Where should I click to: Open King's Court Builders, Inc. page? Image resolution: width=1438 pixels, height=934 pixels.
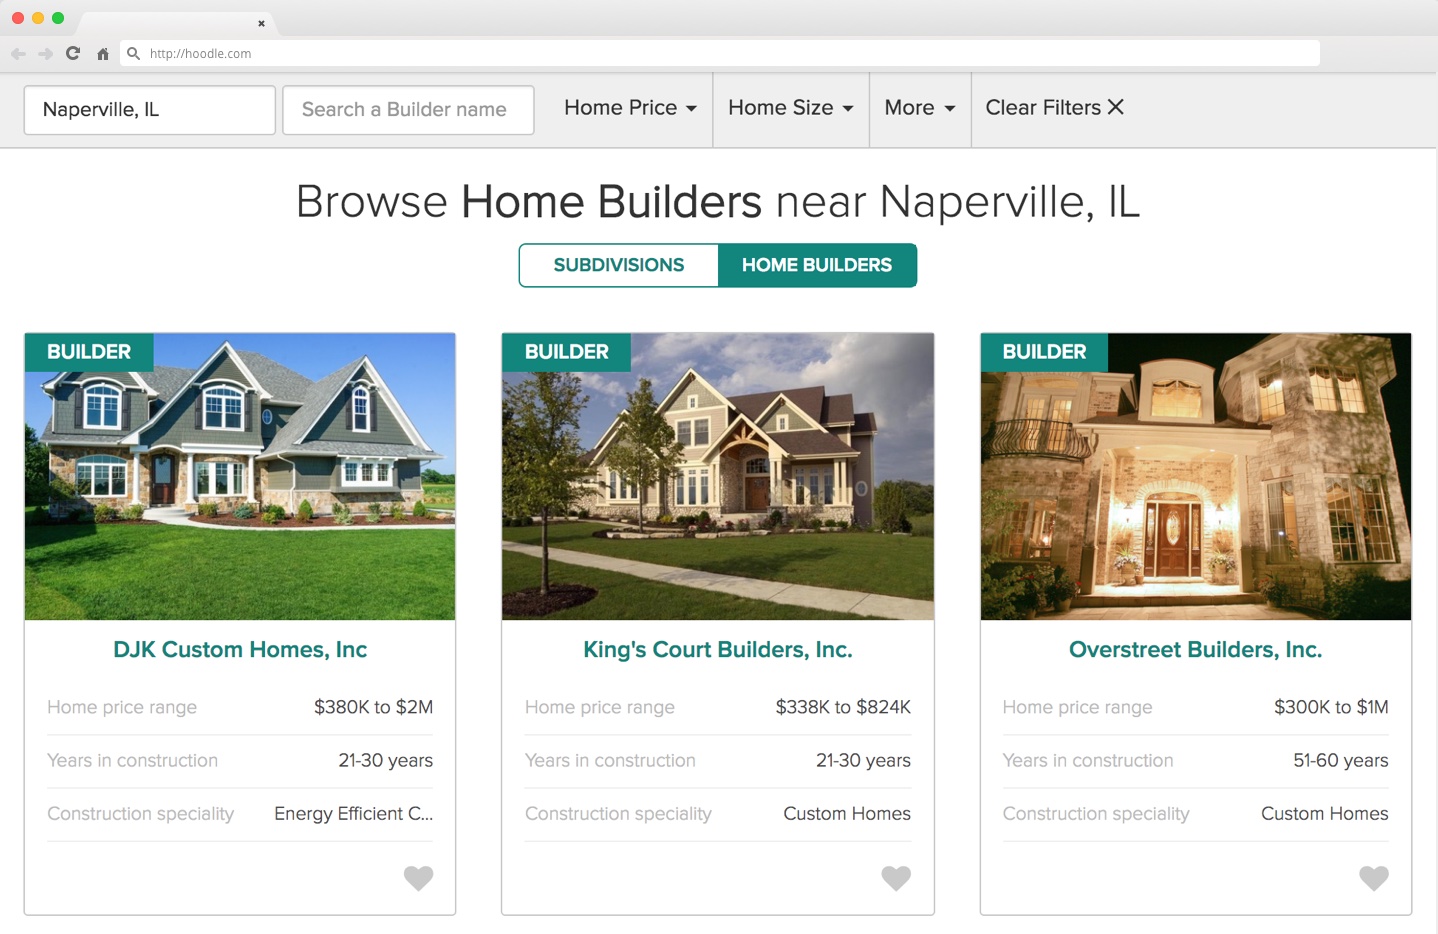(x=717, y=650)
